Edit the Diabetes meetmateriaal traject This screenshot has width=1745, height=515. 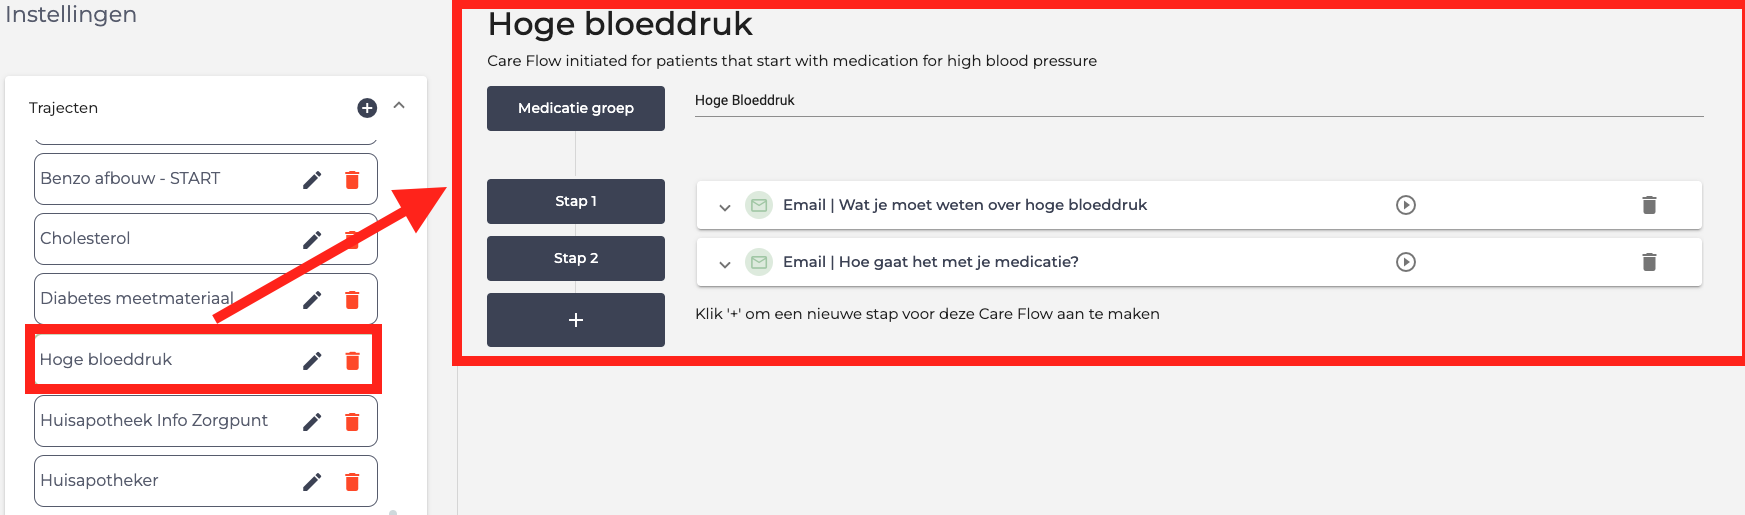(x=312, y=300)
